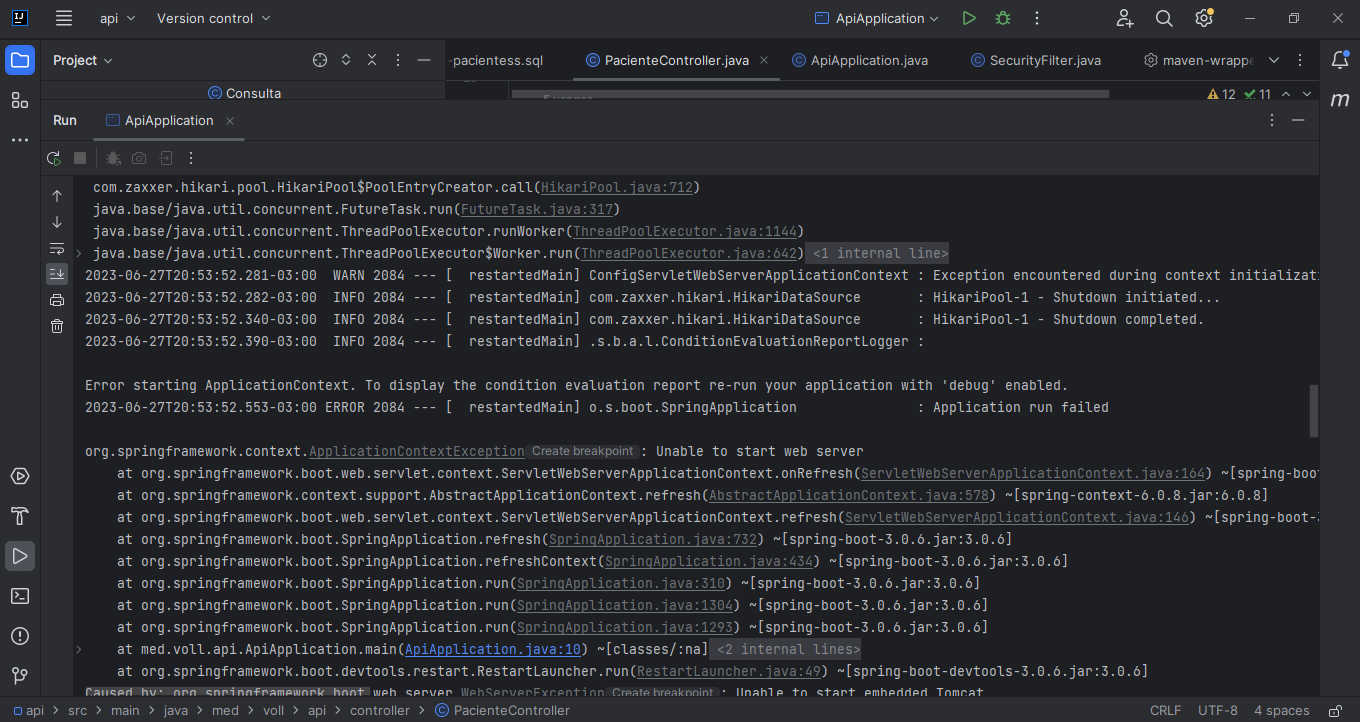Open ApiApplication run configuration dropdown
1360x722 pixels.
pyautogui.click(x=877, y=18)
